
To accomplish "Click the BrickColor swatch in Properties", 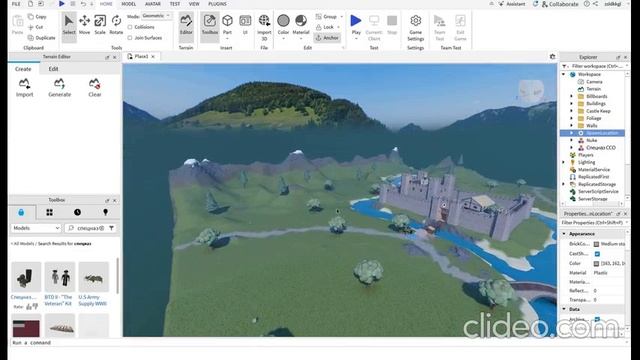I will (596, 244).
